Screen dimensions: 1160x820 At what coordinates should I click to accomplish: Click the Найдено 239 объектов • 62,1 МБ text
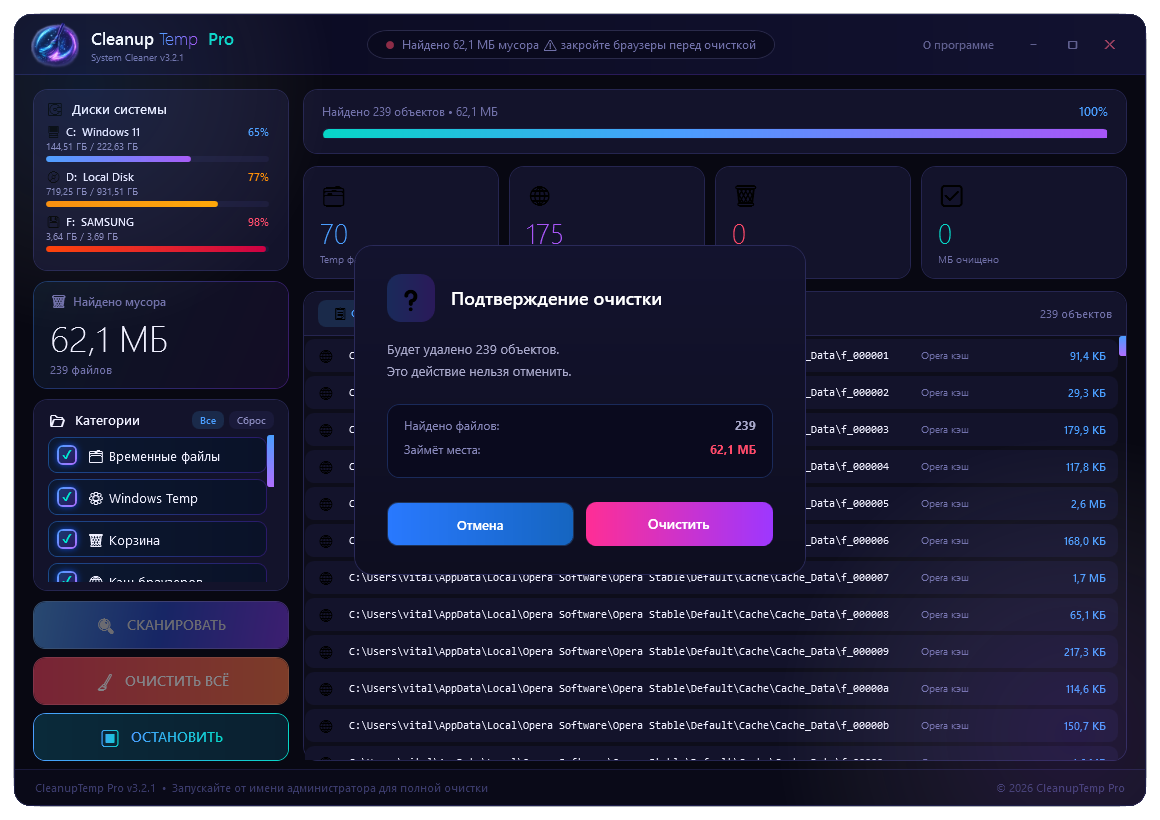410,112
